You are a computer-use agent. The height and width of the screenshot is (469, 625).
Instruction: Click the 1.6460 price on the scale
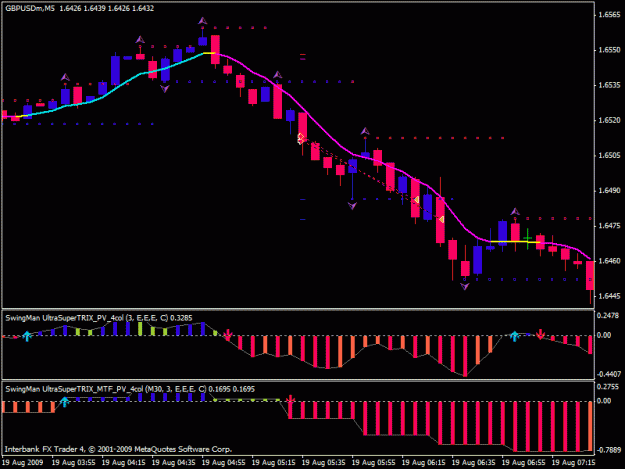[x=609, y=261]
